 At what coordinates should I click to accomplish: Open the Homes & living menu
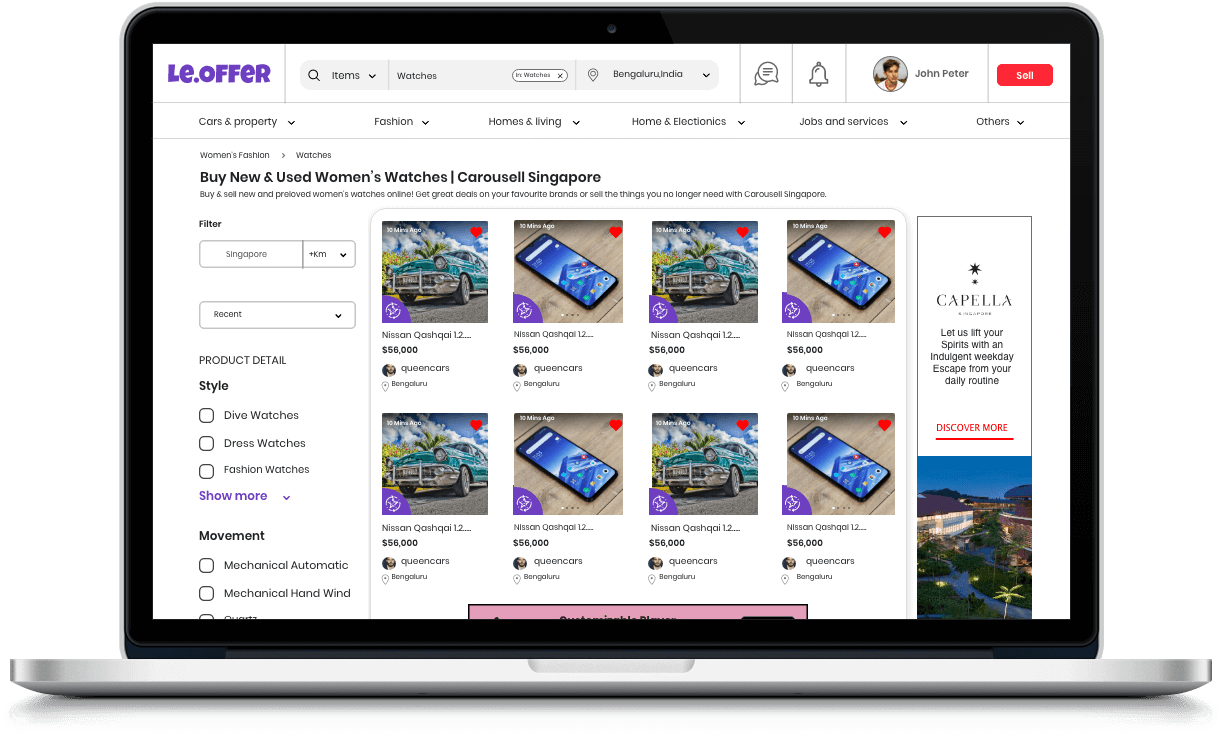534,122
